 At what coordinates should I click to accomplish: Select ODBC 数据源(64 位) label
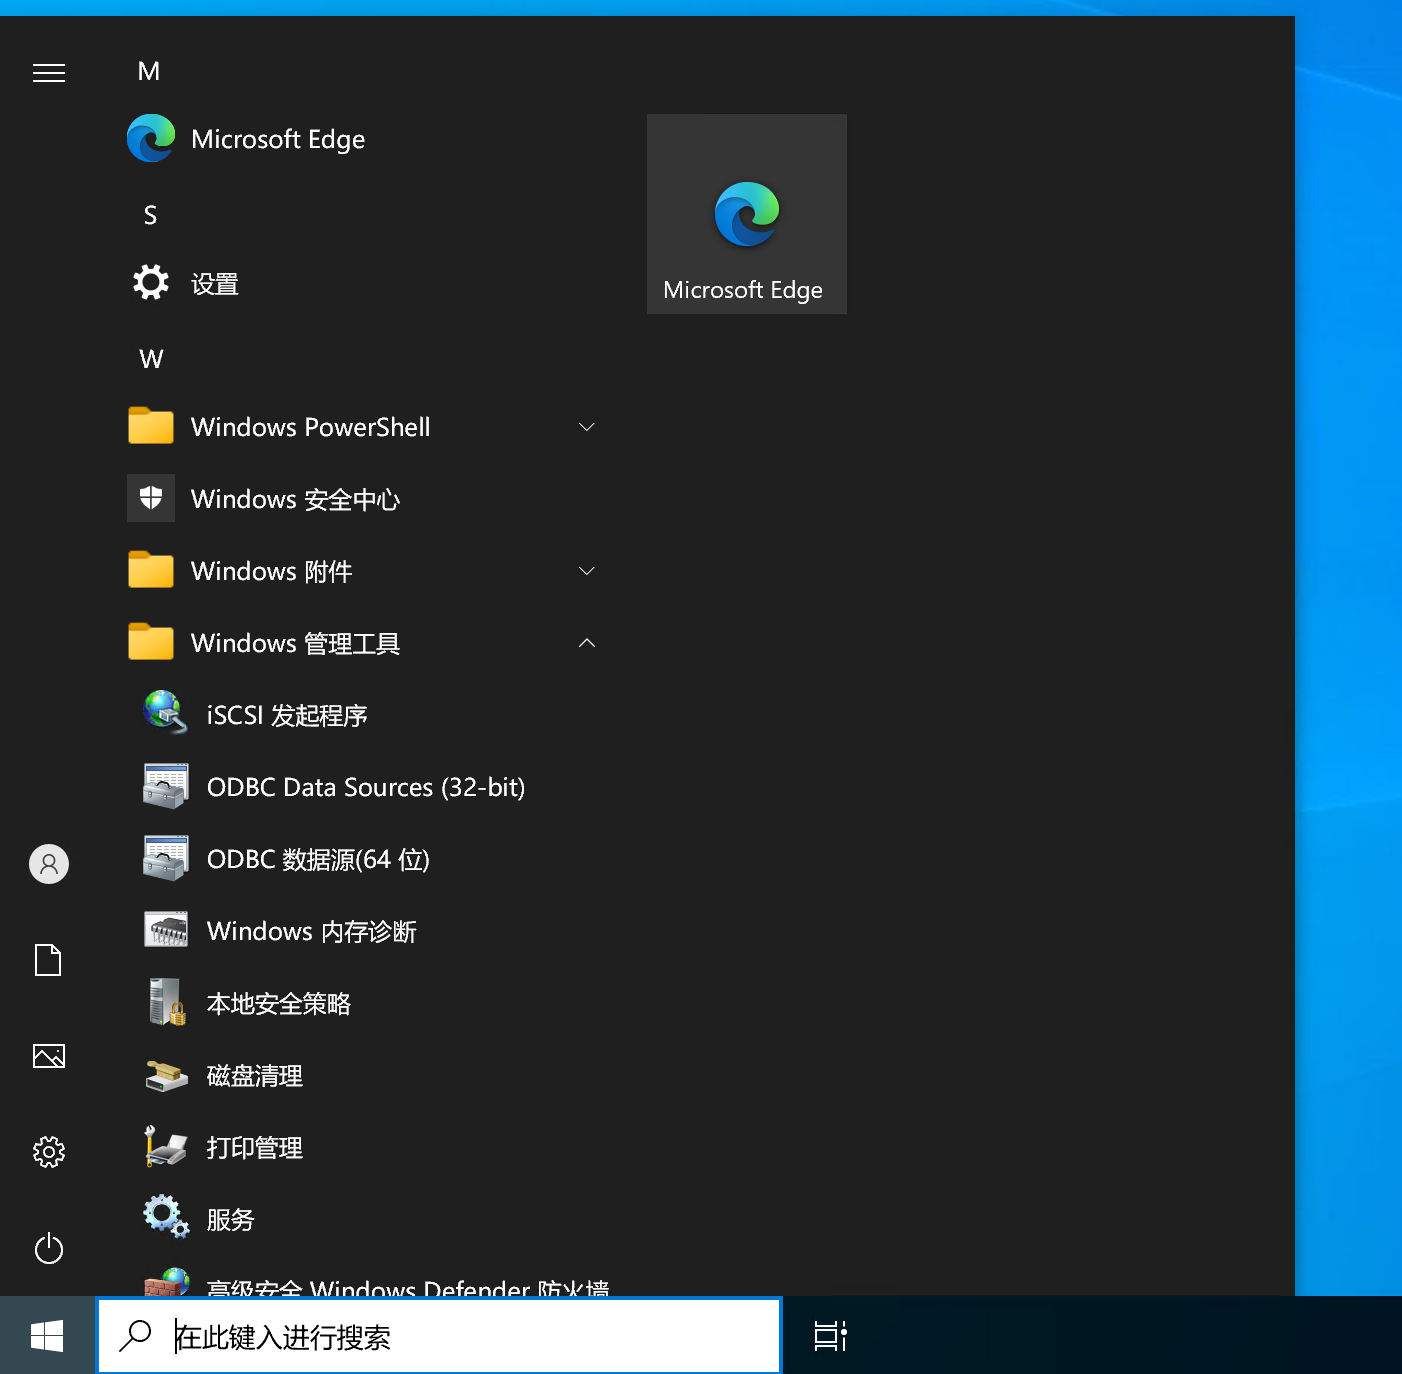(318, 859)
